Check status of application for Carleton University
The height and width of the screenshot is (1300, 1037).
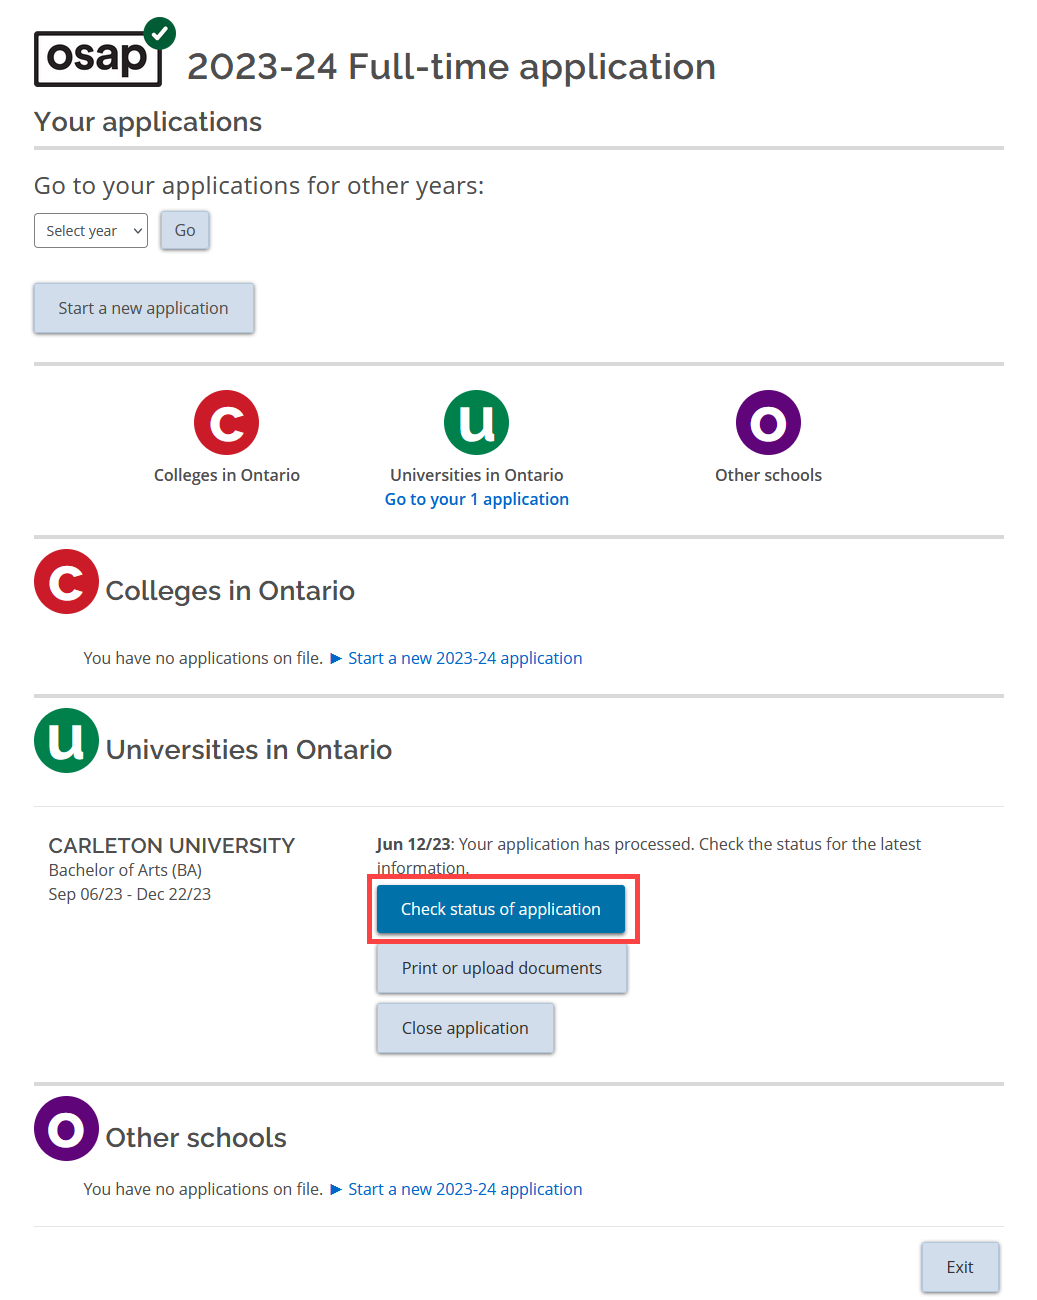pos(501,909)
